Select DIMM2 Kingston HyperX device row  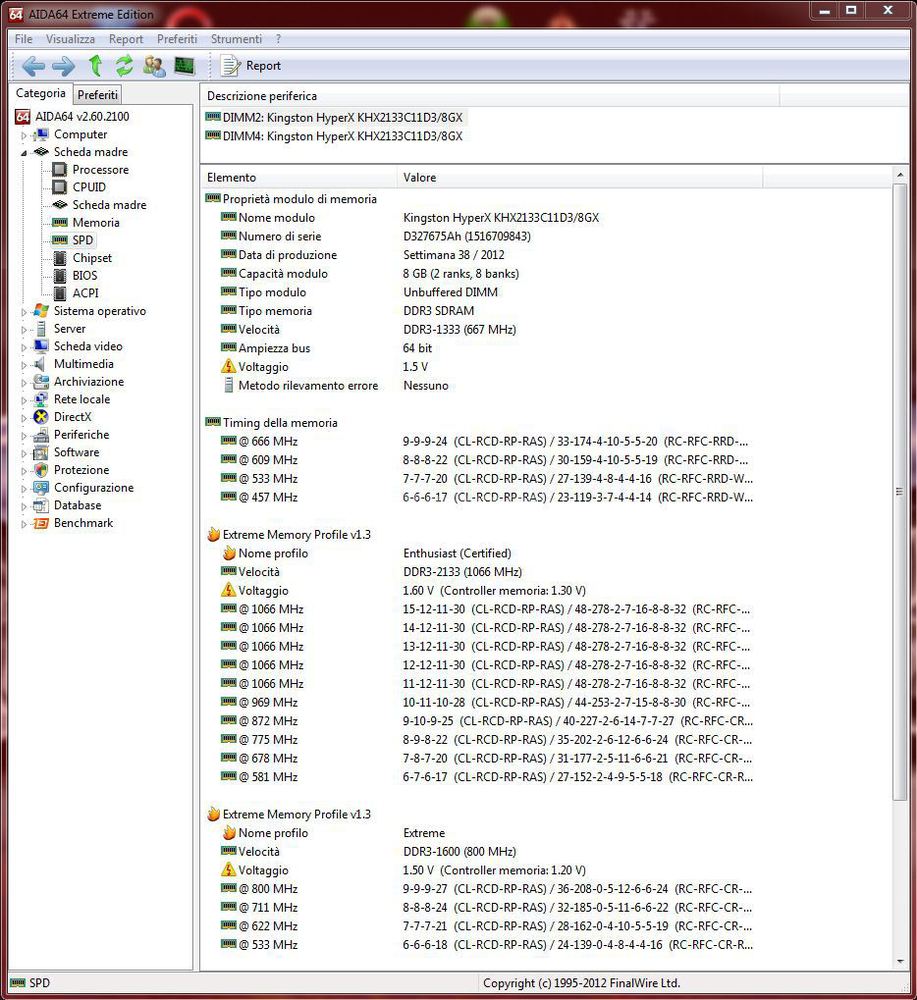point(335,117)
